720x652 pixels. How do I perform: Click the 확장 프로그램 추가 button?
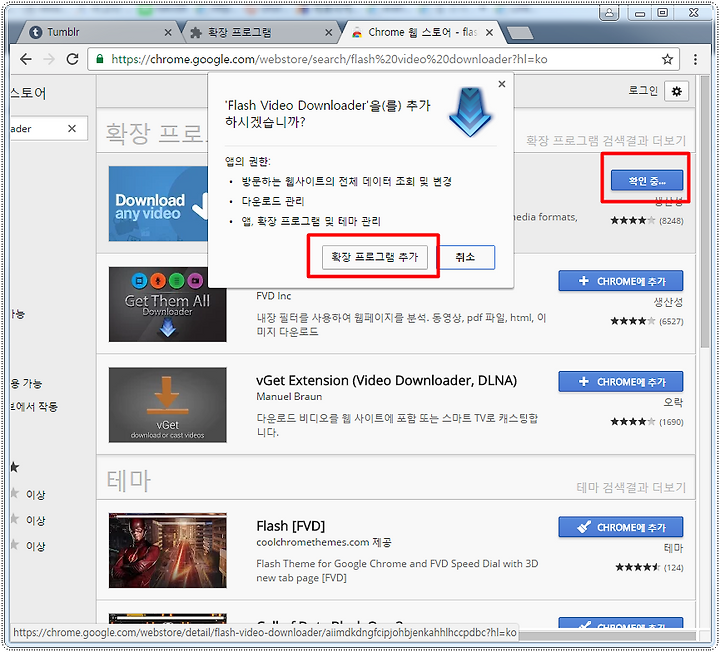374,257
